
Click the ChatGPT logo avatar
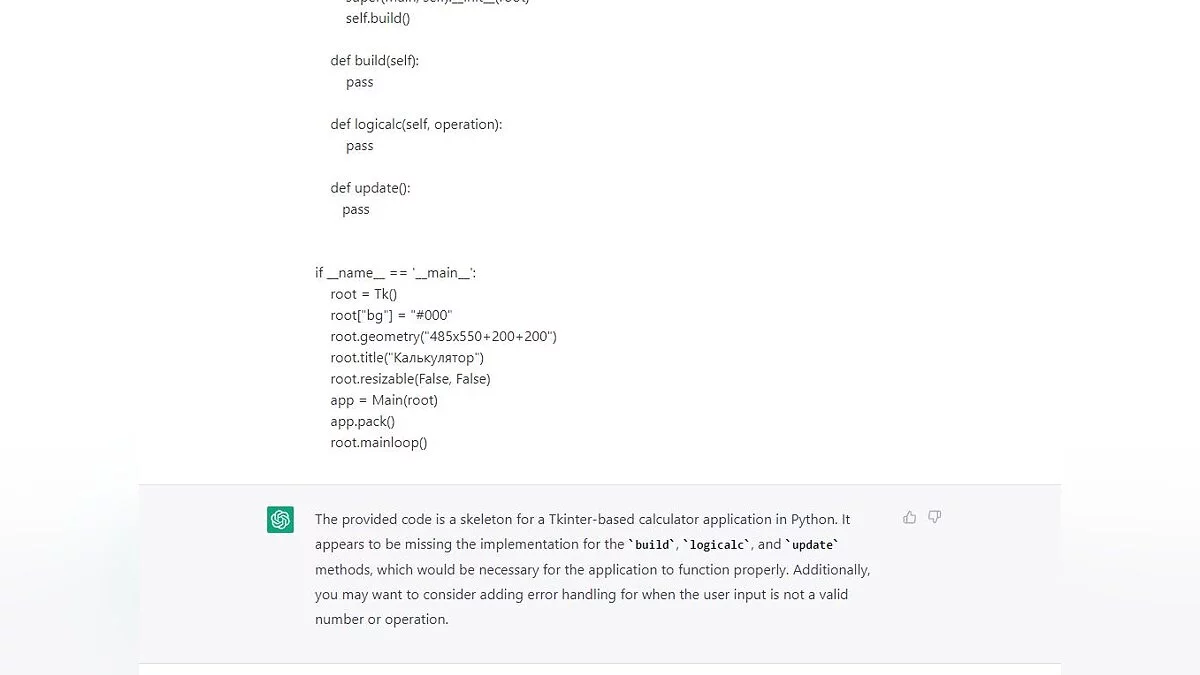click(280, 520)
